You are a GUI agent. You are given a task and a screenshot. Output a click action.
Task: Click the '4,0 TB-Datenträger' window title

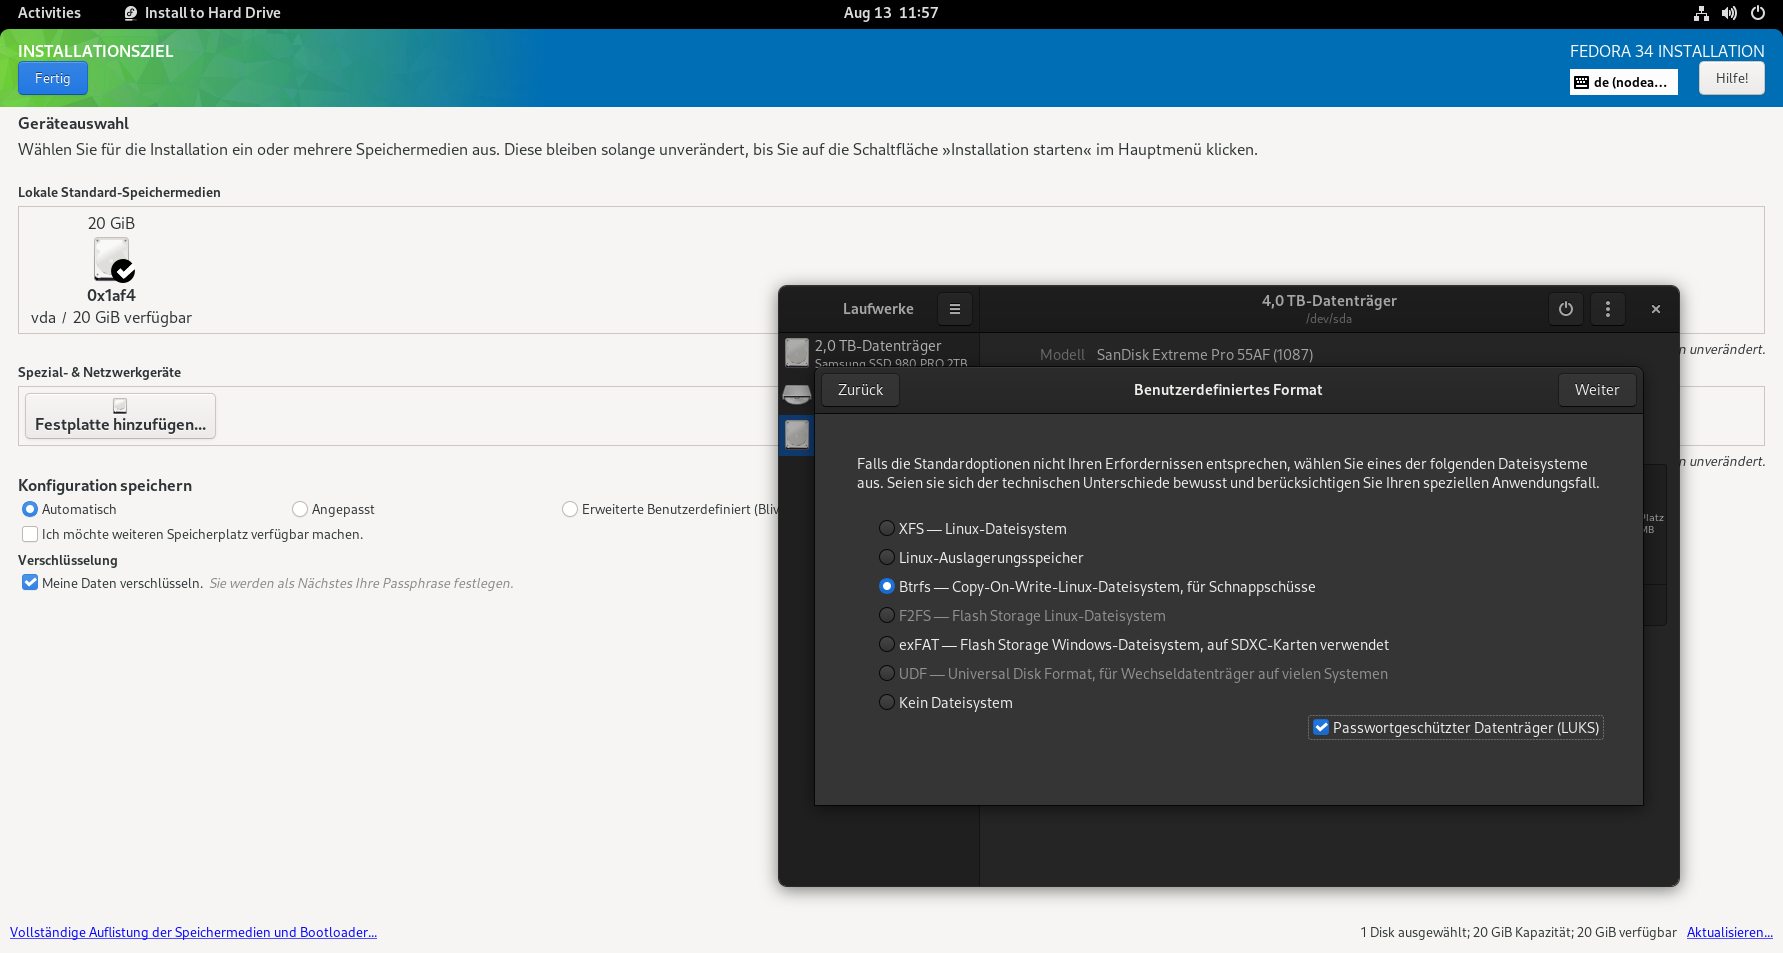click(1329, 301)
